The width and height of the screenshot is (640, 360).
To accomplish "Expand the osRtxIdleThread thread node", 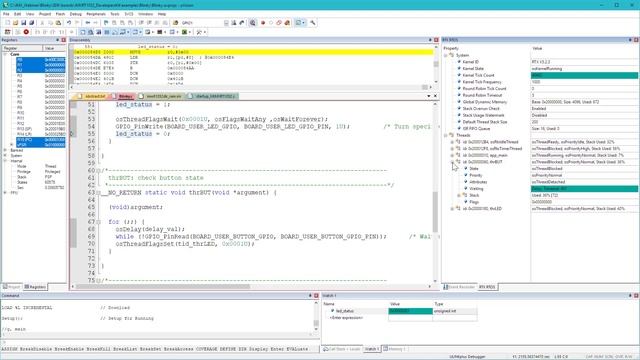I will pos(452,142).
